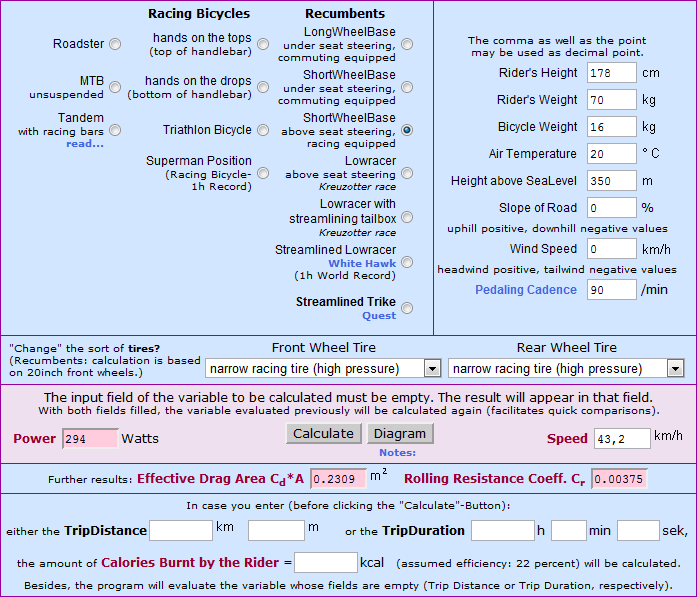This screenshot has height=597, width=697.
Task: Click the TripDistance m field
Action: point(276,530)
